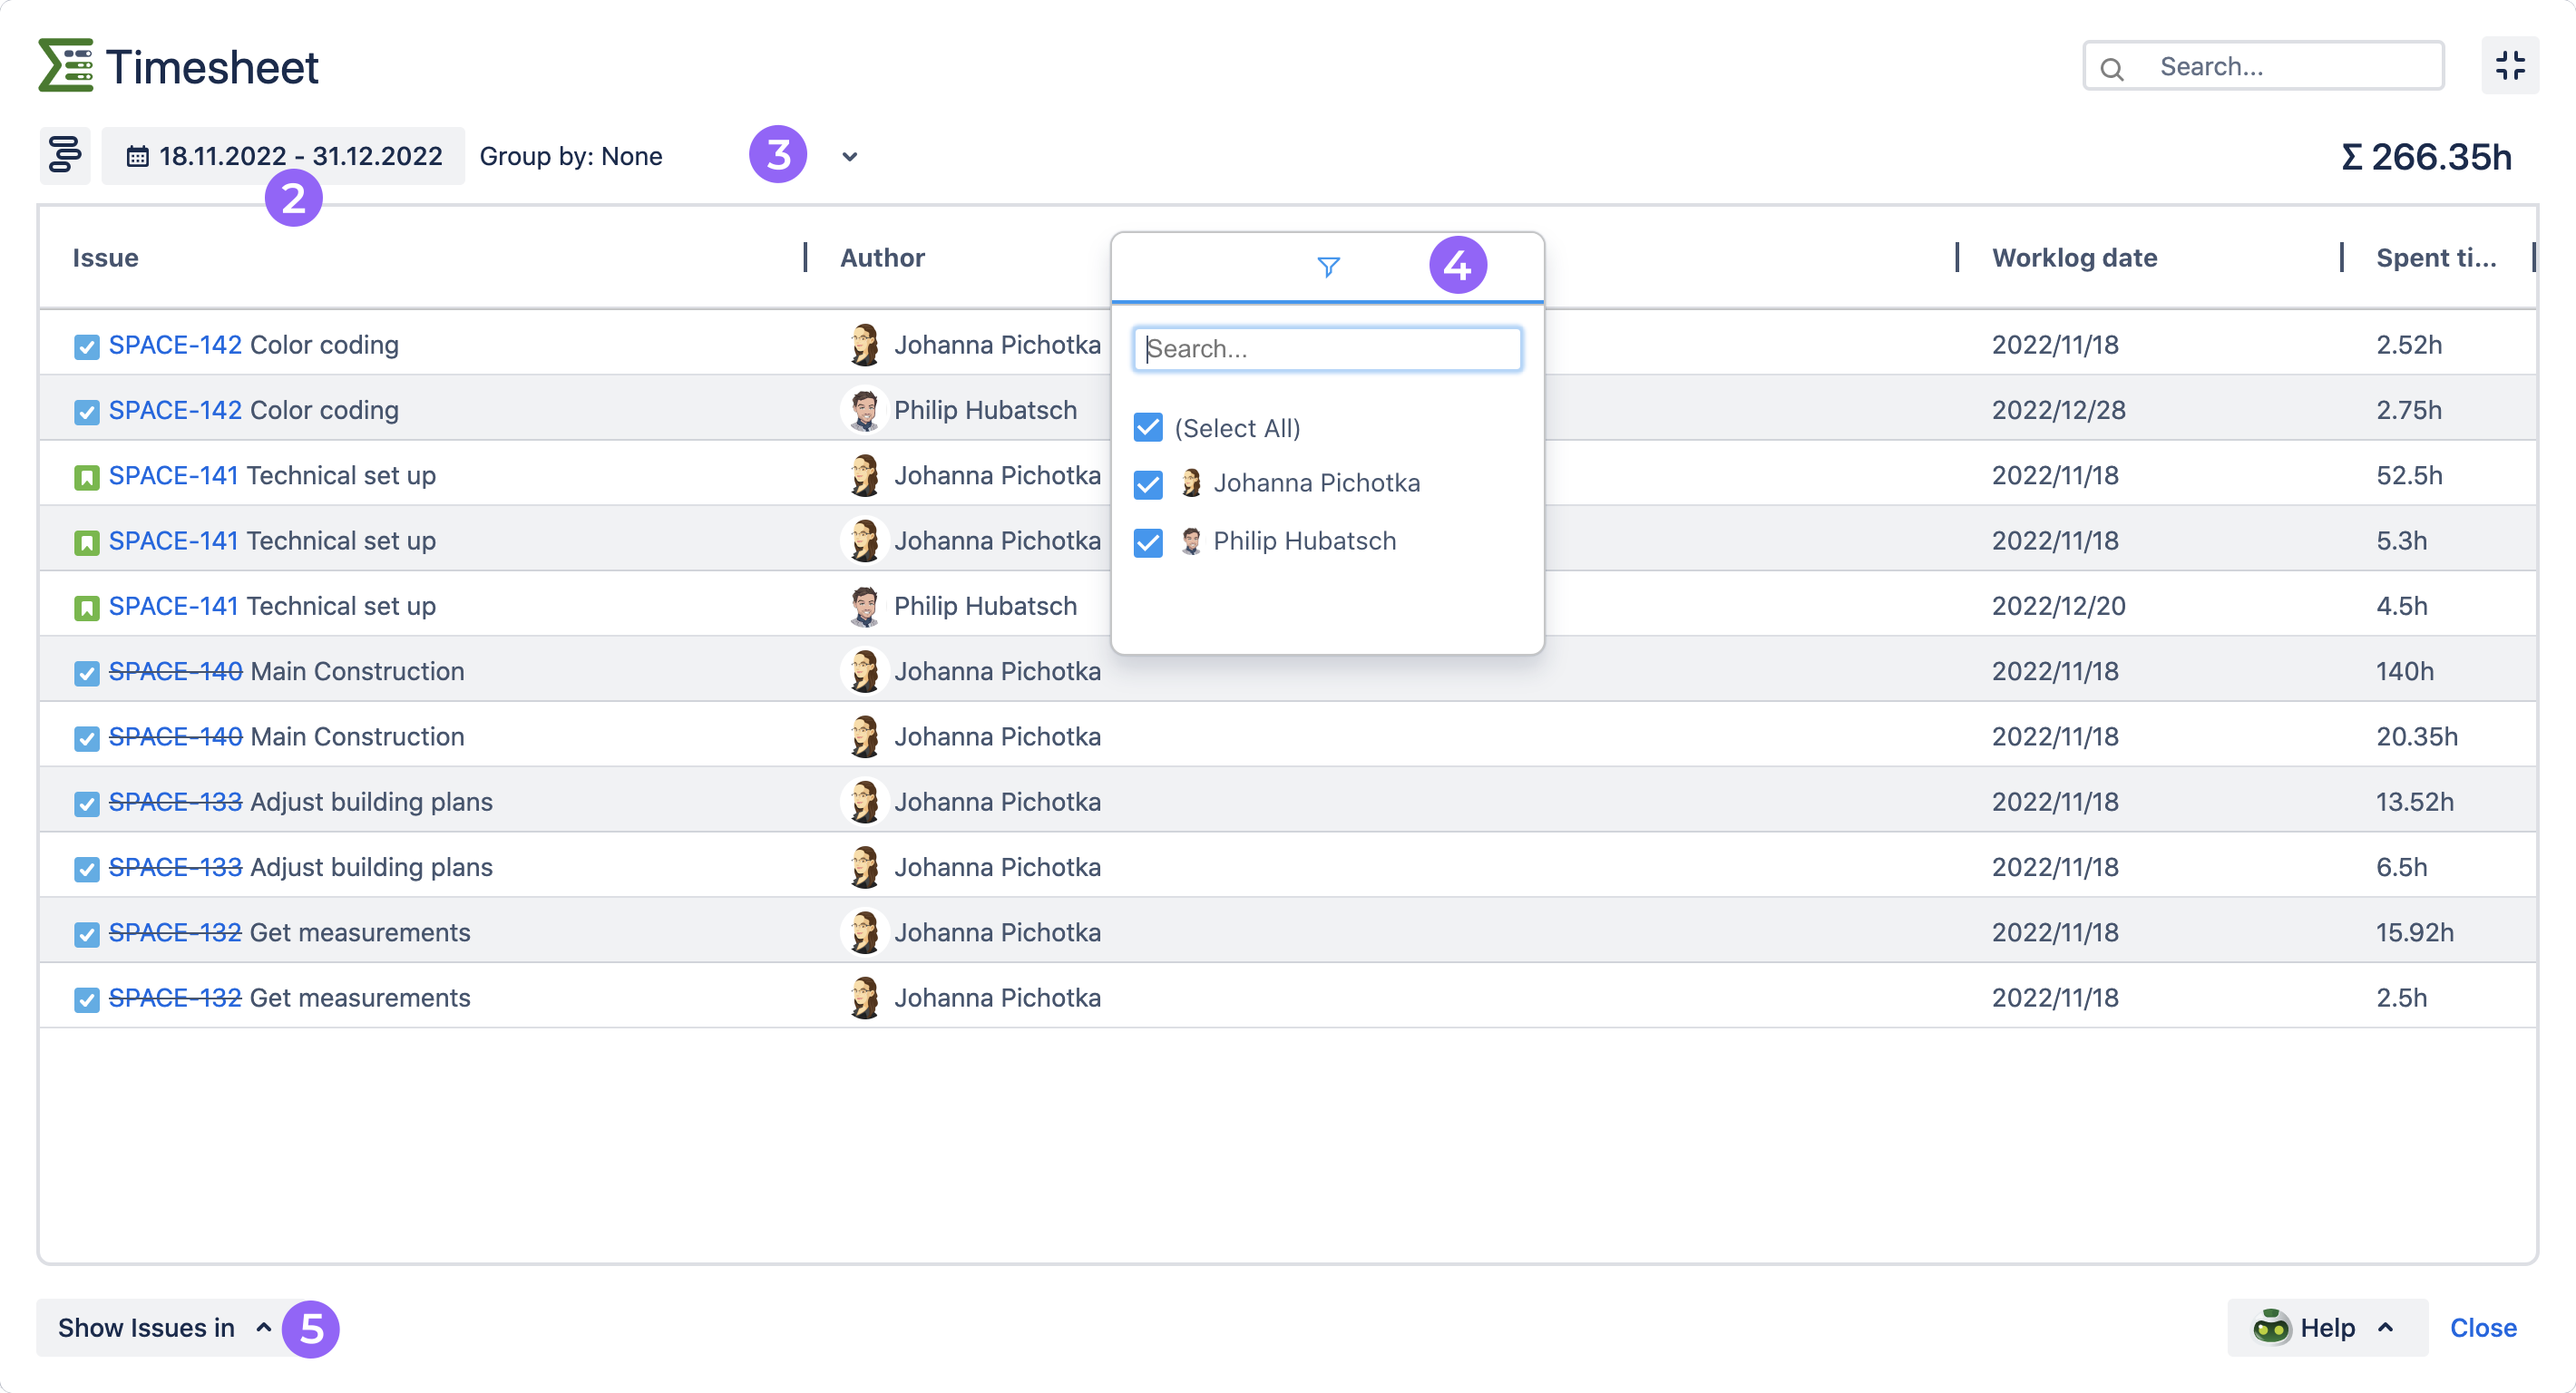This screenshot has width=2576, height=1393.
Task: Click the Issue column header
Action: pos(105,258)
